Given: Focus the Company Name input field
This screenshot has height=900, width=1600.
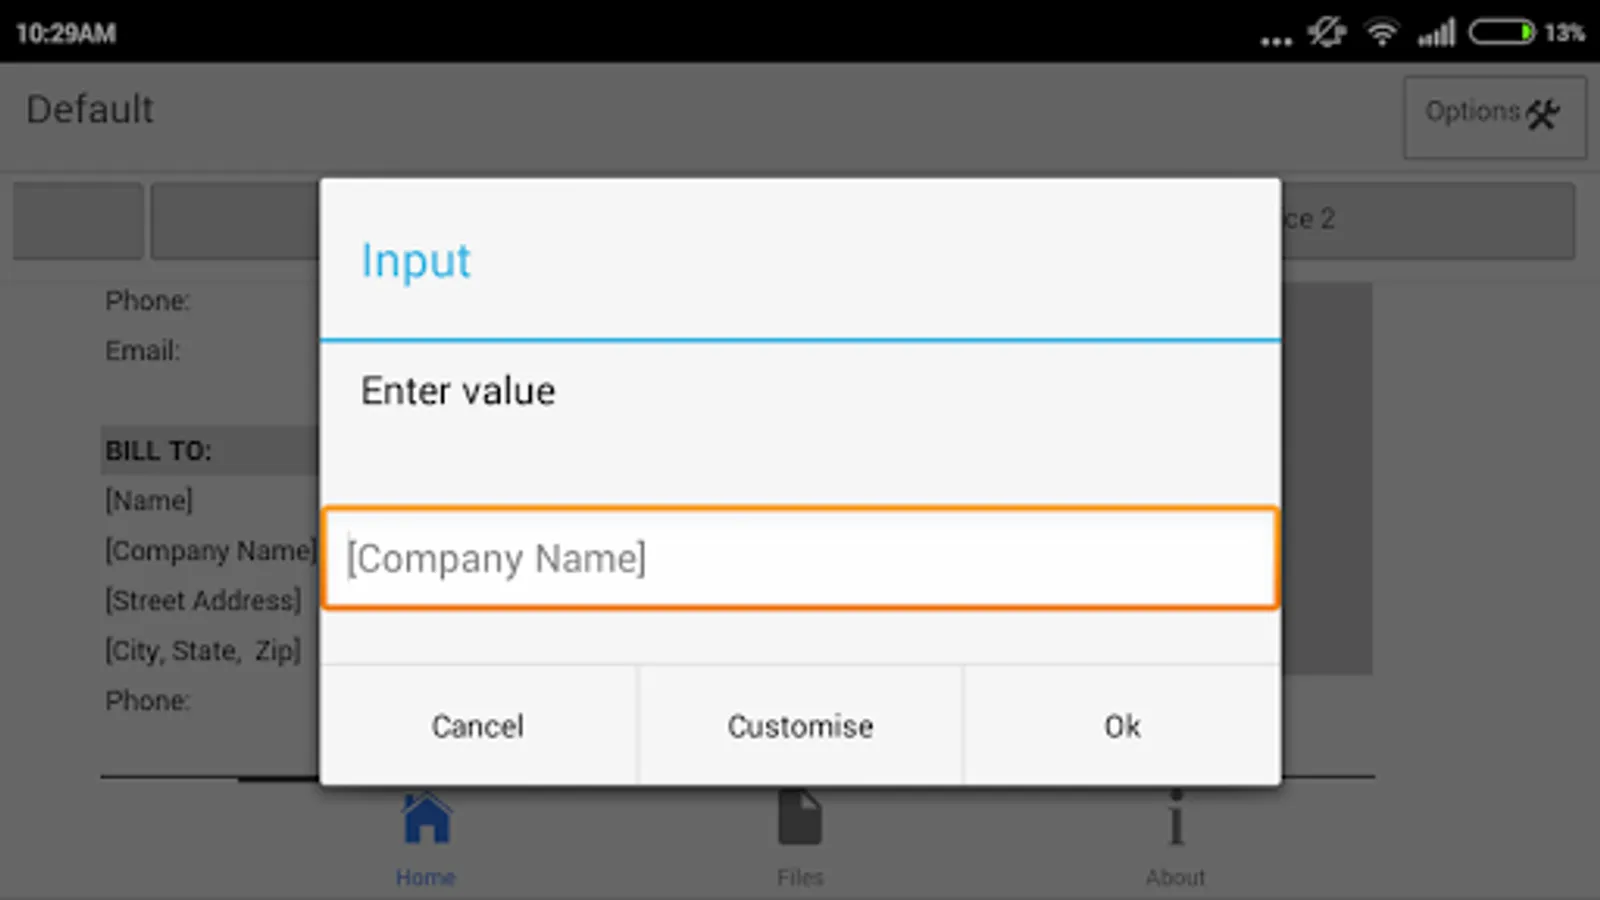Looking at the screenshot, I should 800,558.
